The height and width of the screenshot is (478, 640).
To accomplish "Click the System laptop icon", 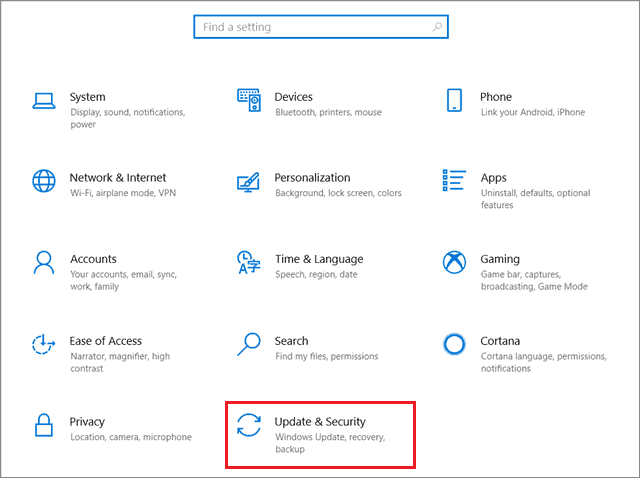I will (44, 101).
